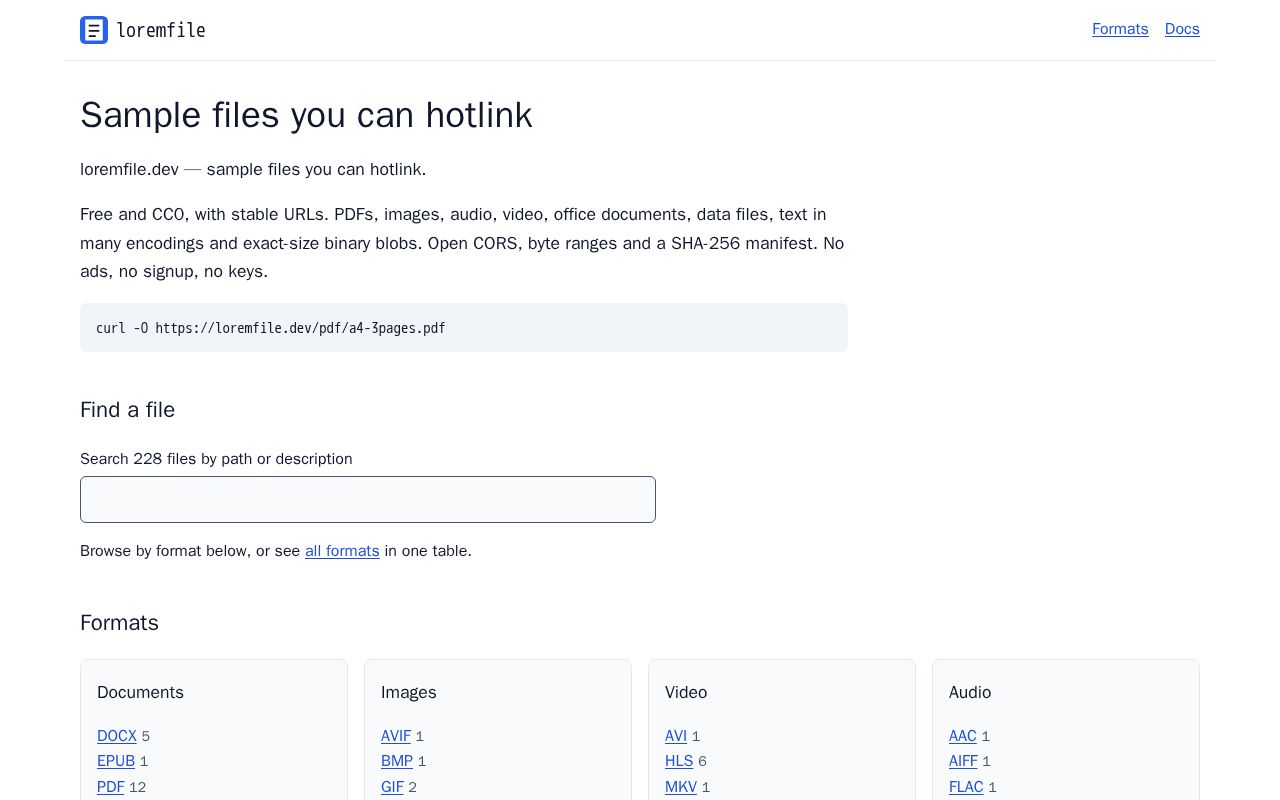
Task: Open the AAC audio format link
Action: coord(963,736)
